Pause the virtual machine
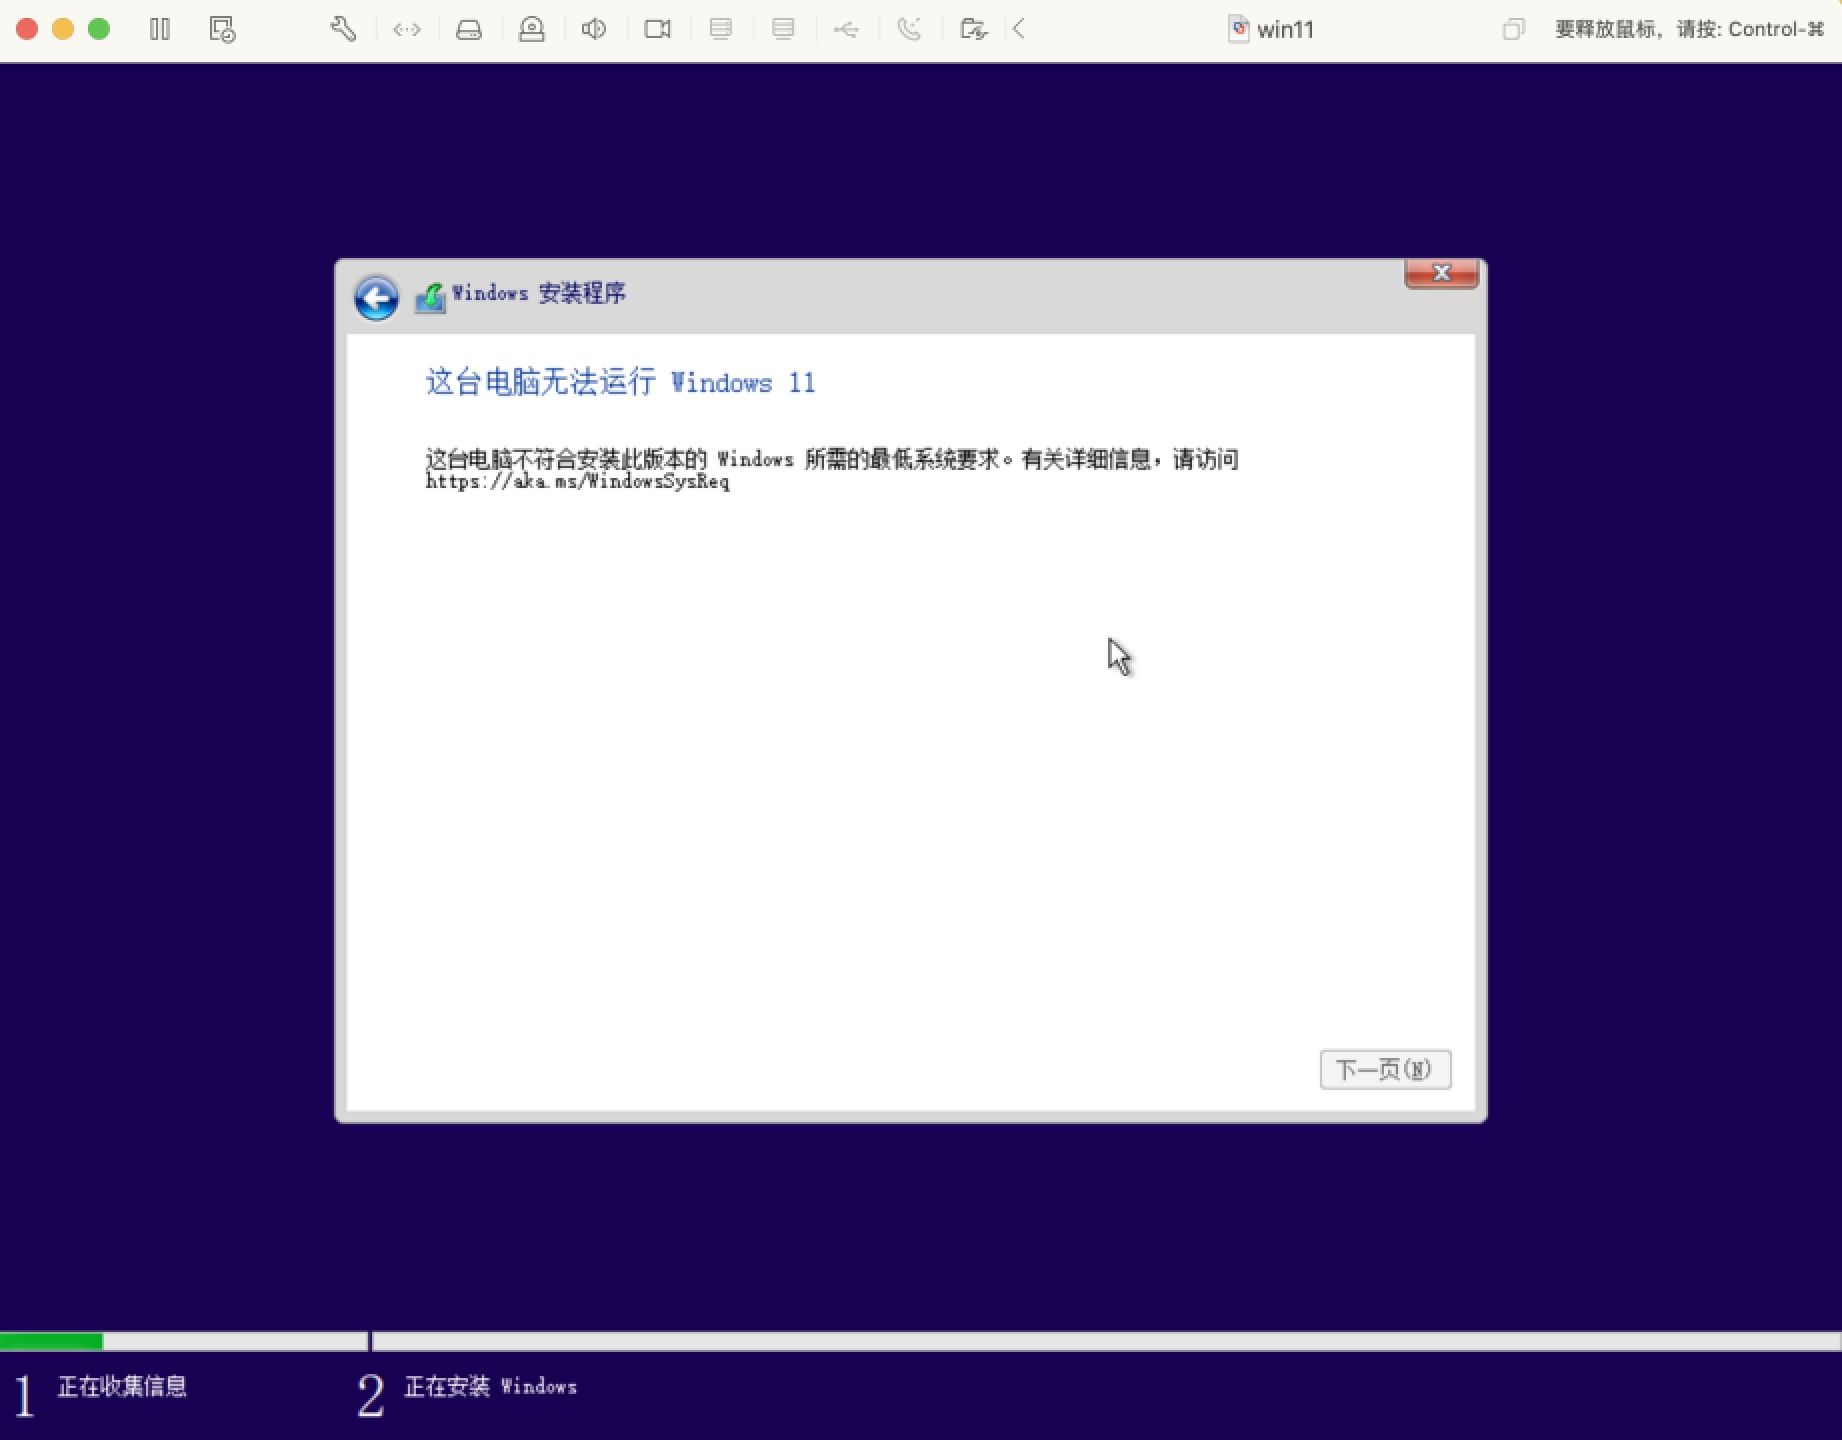The image size is (1842, 1440). tap(160, 29)
